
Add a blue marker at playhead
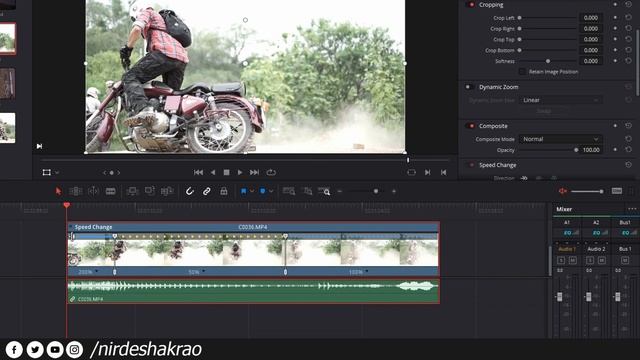pyautogui.click(x=263, y=191)
